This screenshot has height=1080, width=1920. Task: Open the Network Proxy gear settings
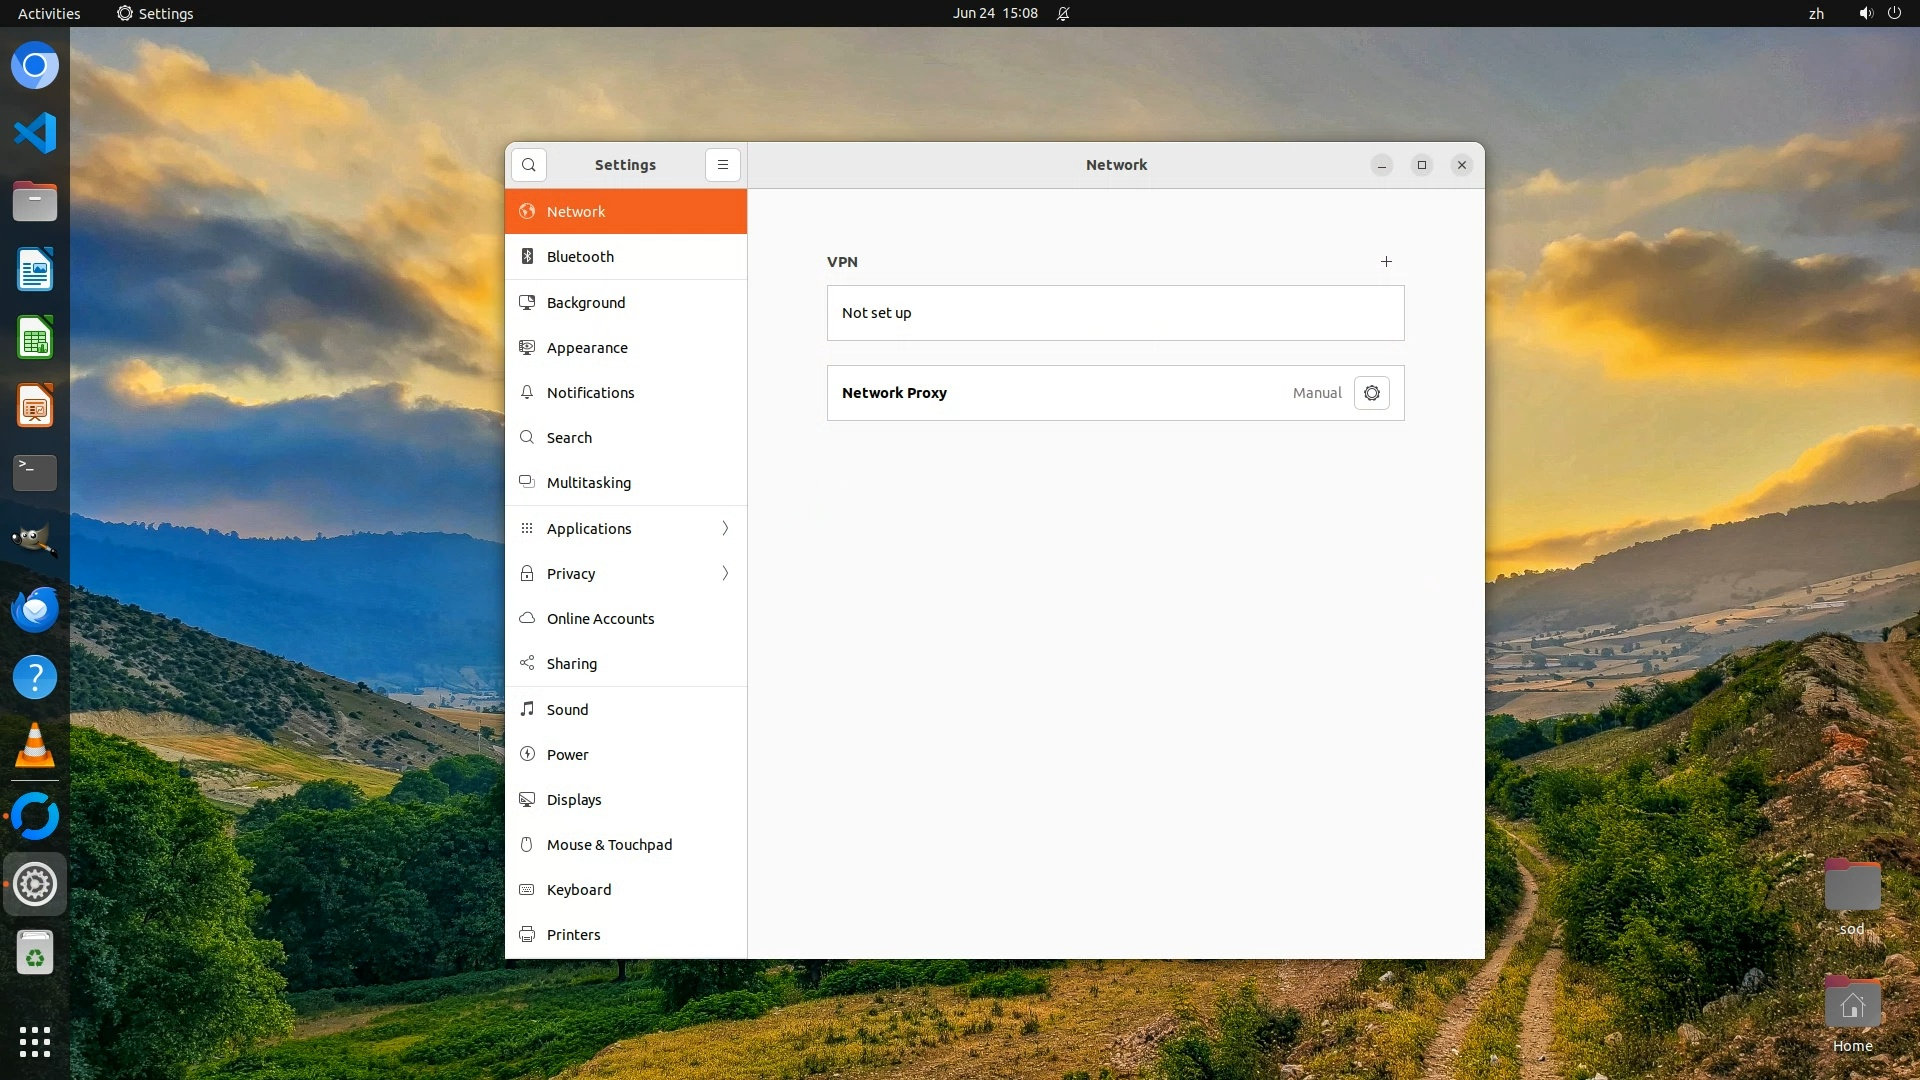click(x=1371, y=393)
